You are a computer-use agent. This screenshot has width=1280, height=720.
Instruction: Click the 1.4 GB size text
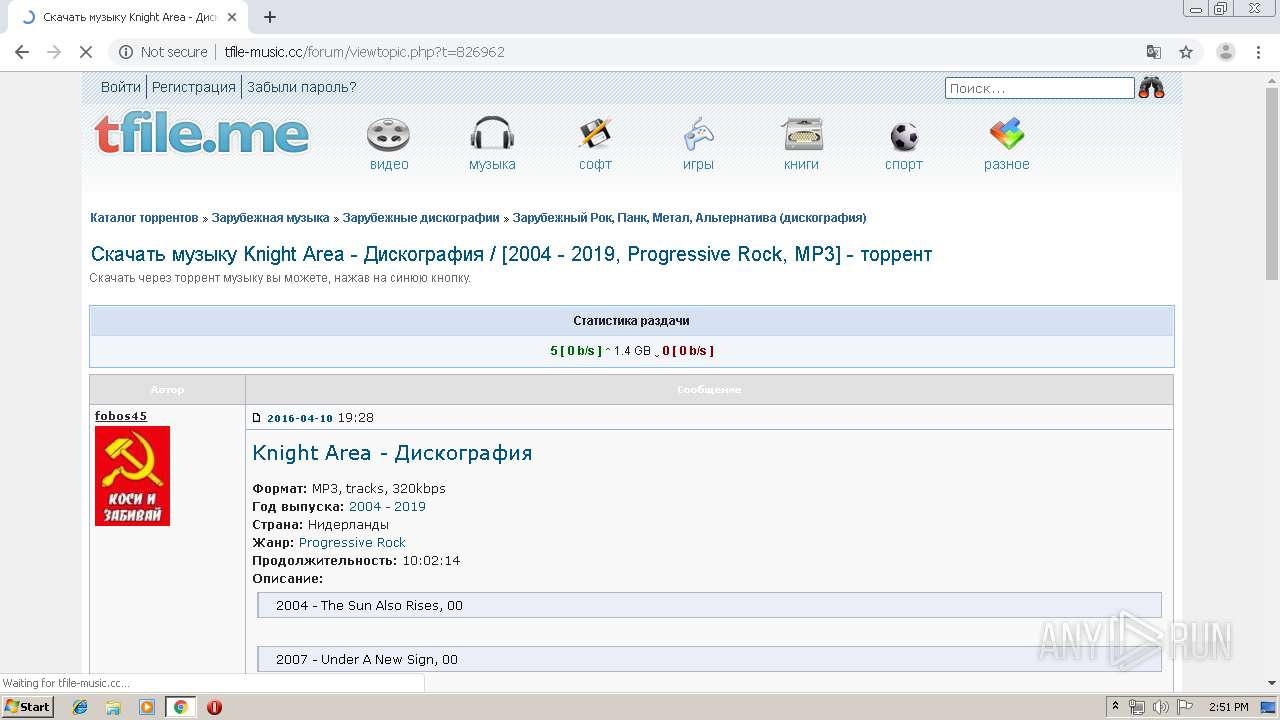pyautogui.click(x=632, y=350)
